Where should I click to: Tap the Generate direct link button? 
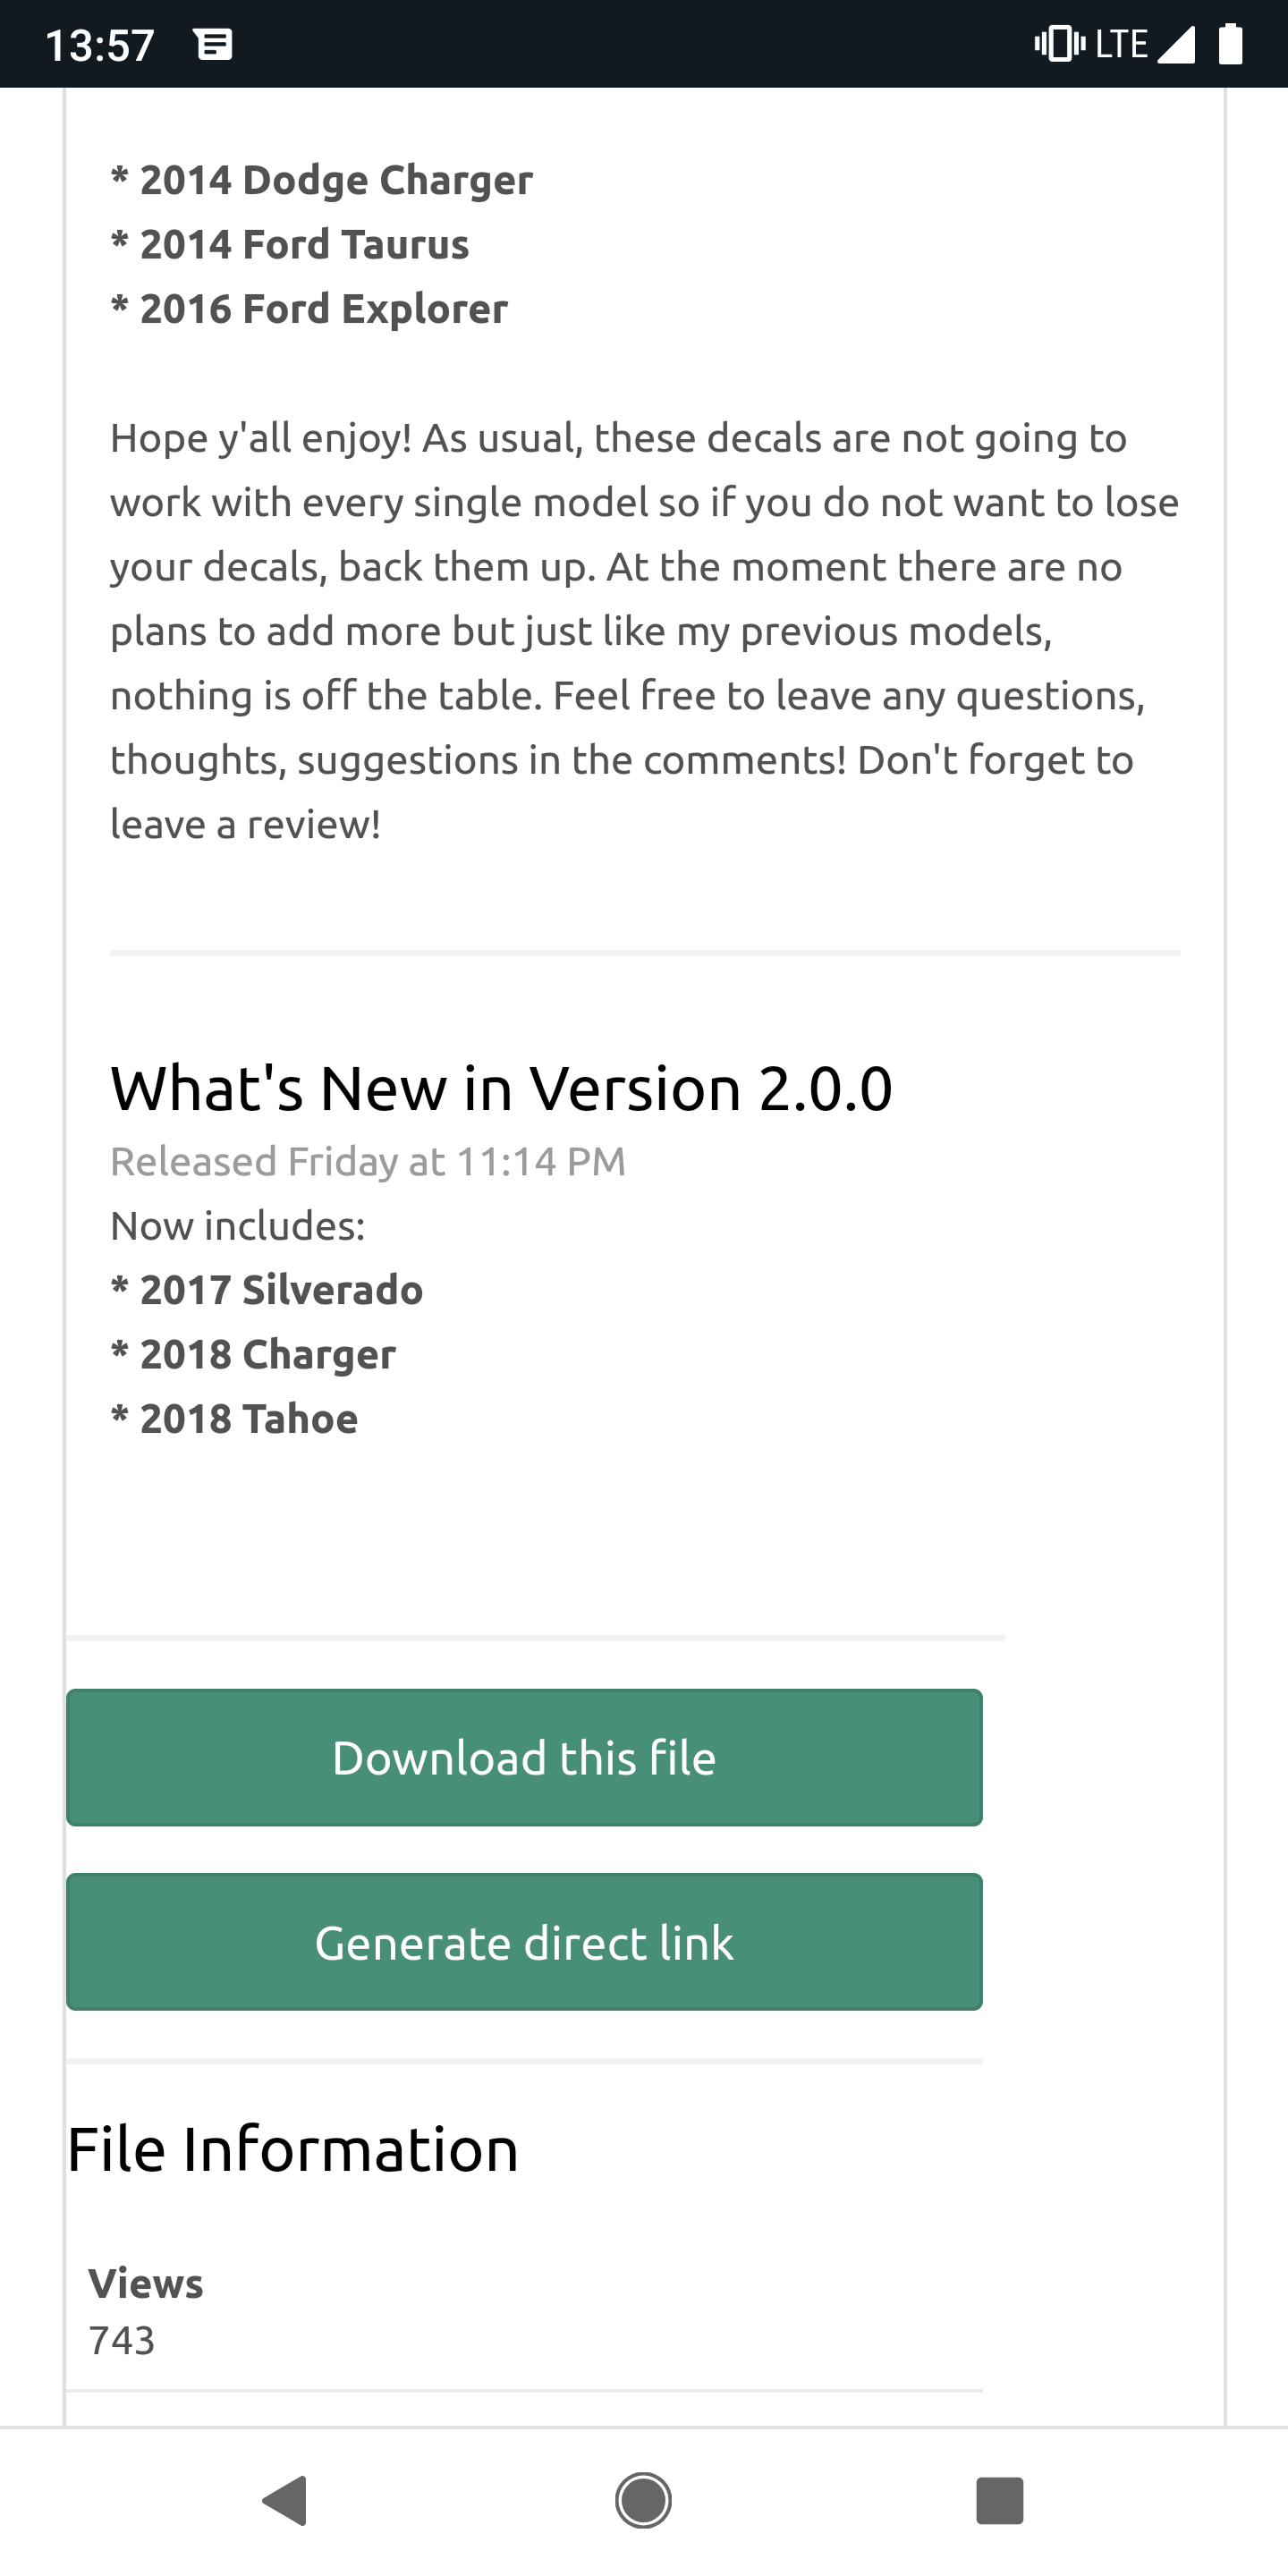(x=524, y=1942)
